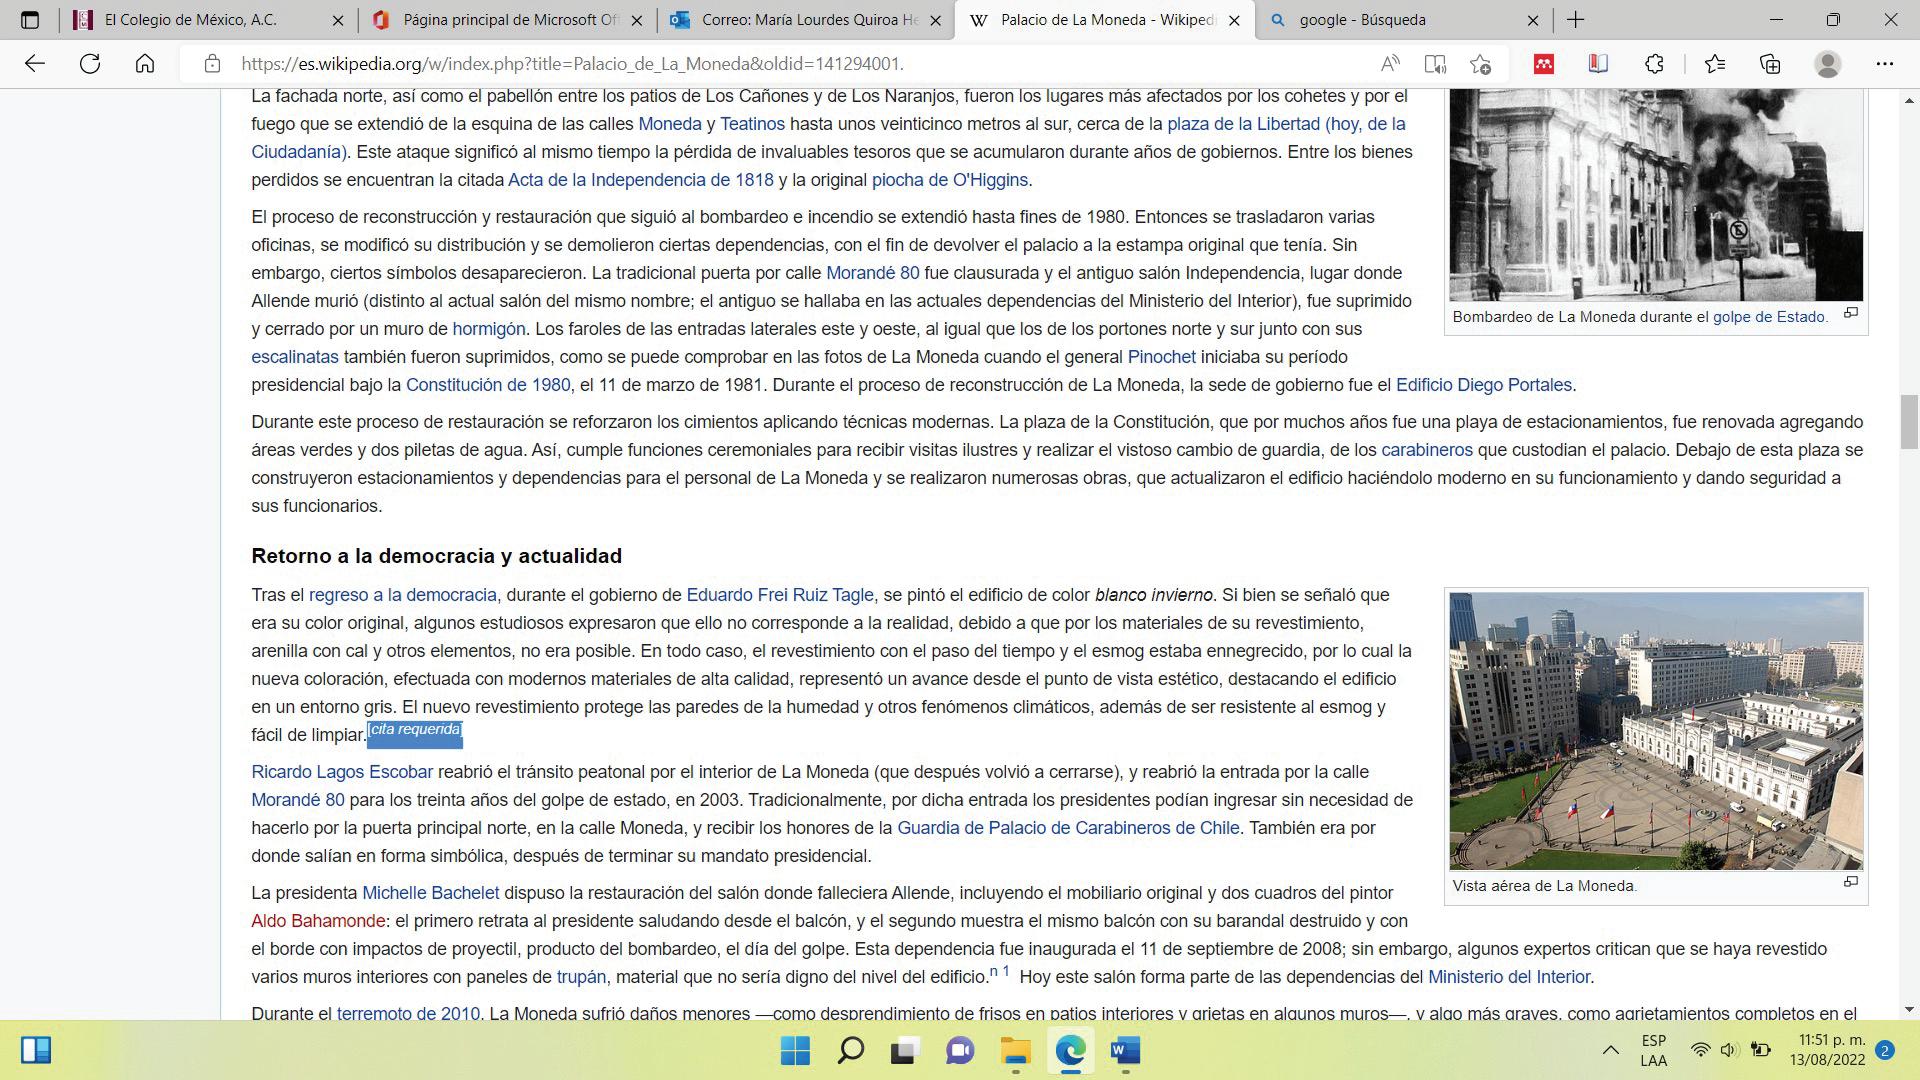Open the tab actions menu icon

pos(30,20)
